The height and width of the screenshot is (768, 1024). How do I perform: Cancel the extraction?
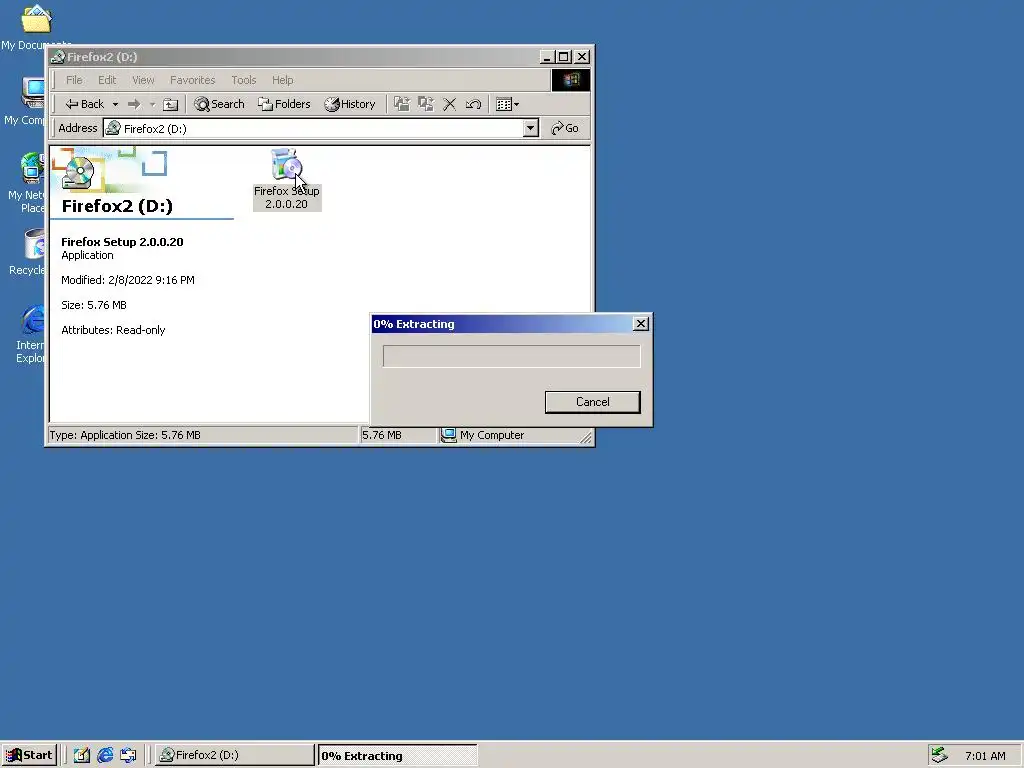(x=592, y=402)
